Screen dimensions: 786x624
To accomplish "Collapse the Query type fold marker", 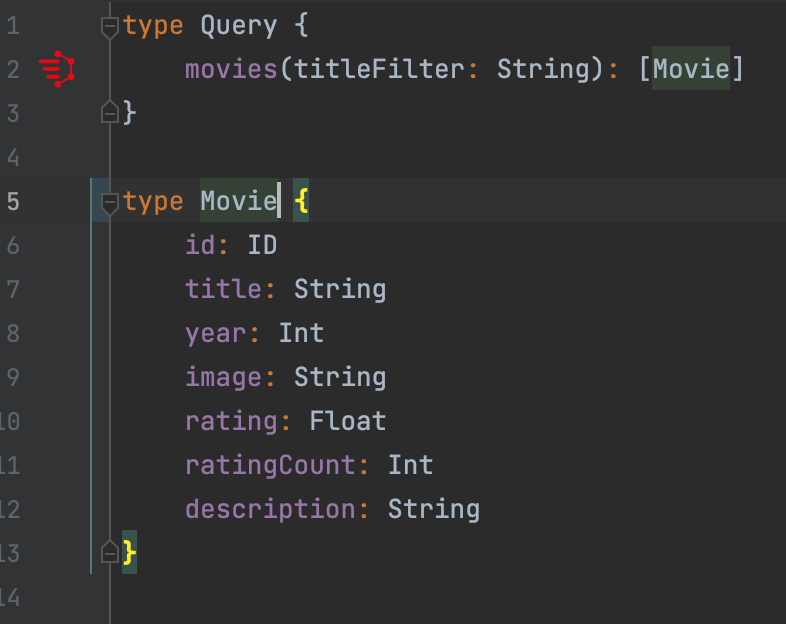I will 110,27.
